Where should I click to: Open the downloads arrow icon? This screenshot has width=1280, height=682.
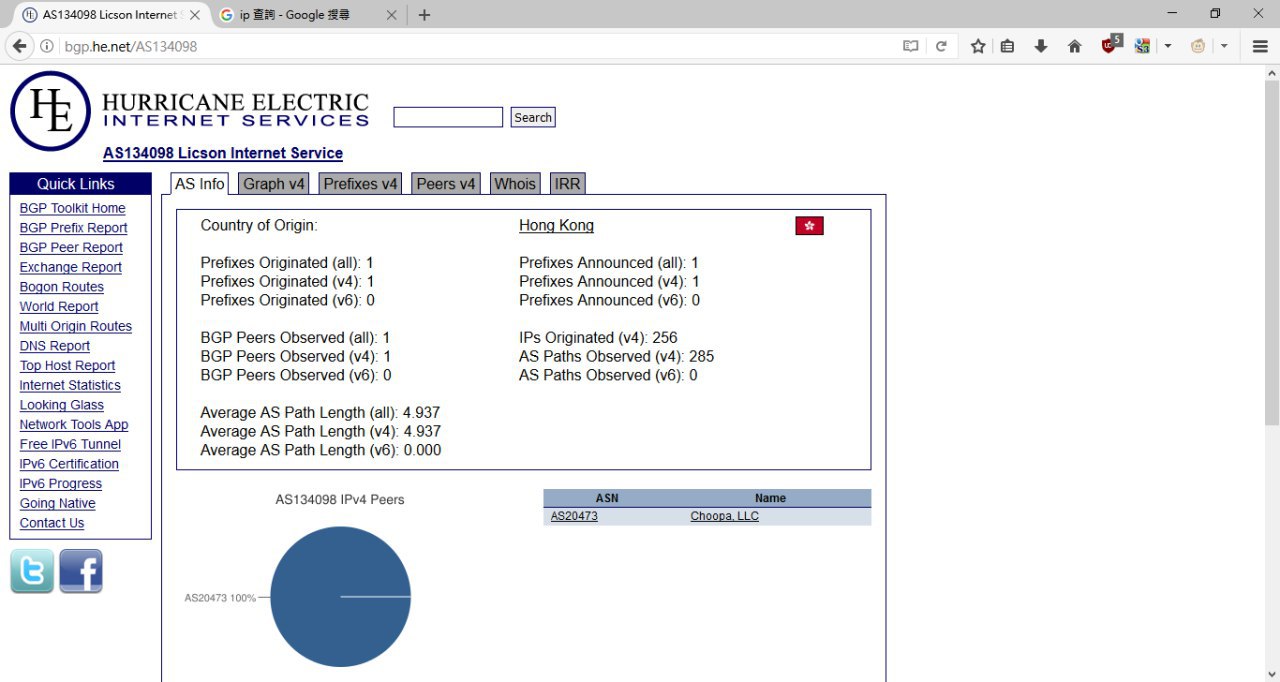[x=1041, y=46]
